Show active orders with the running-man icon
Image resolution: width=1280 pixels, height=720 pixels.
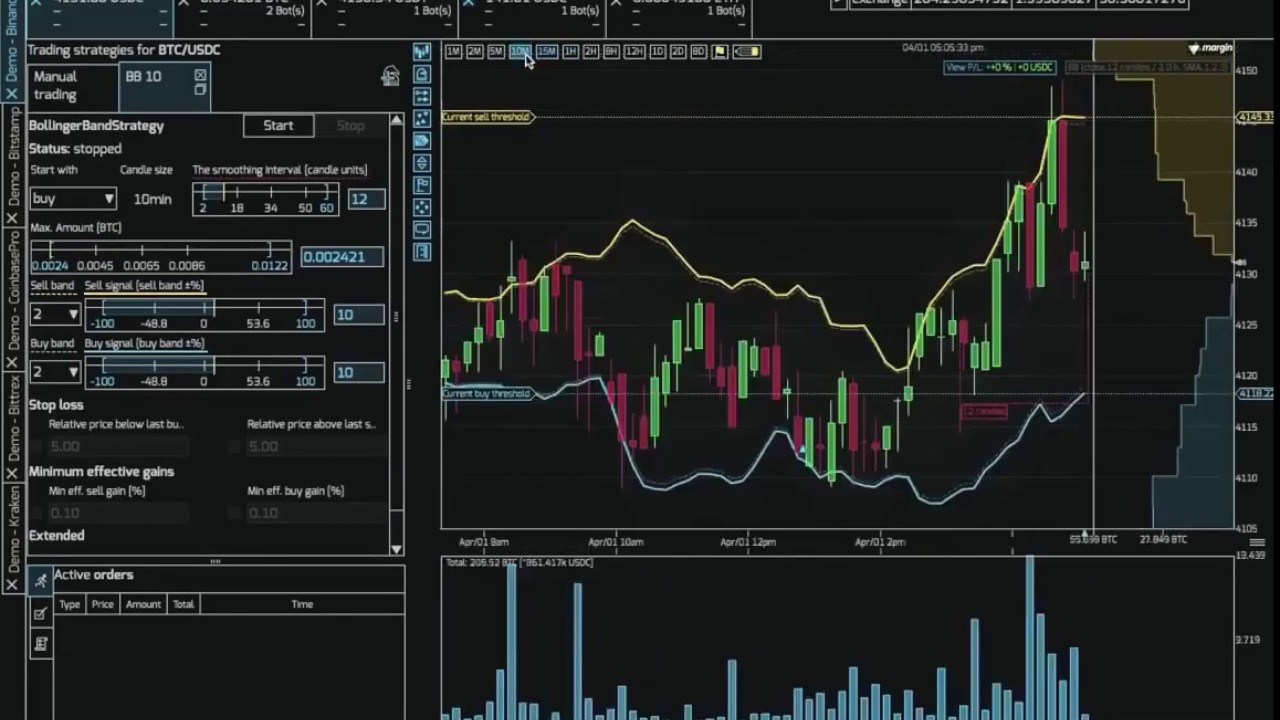click(41, 581)
